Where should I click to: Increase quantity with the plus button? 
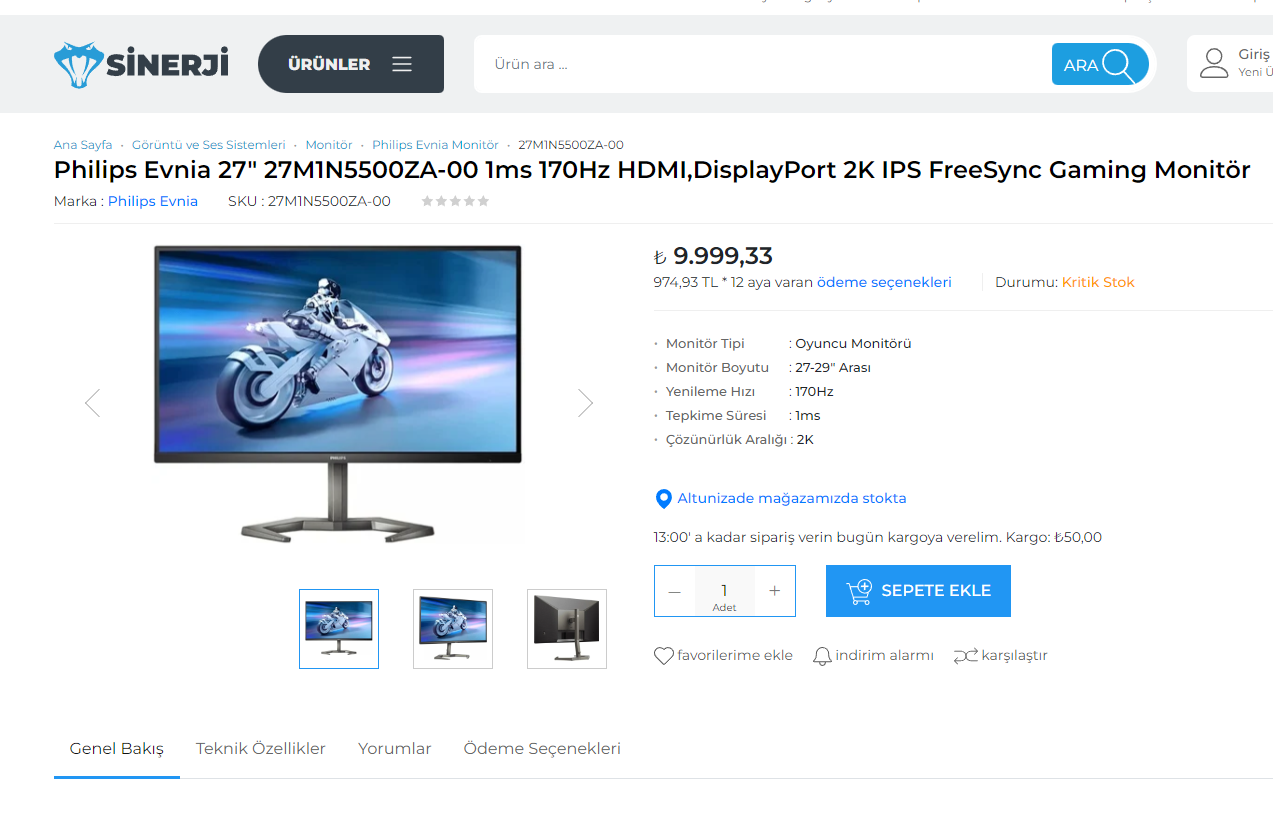774,591
